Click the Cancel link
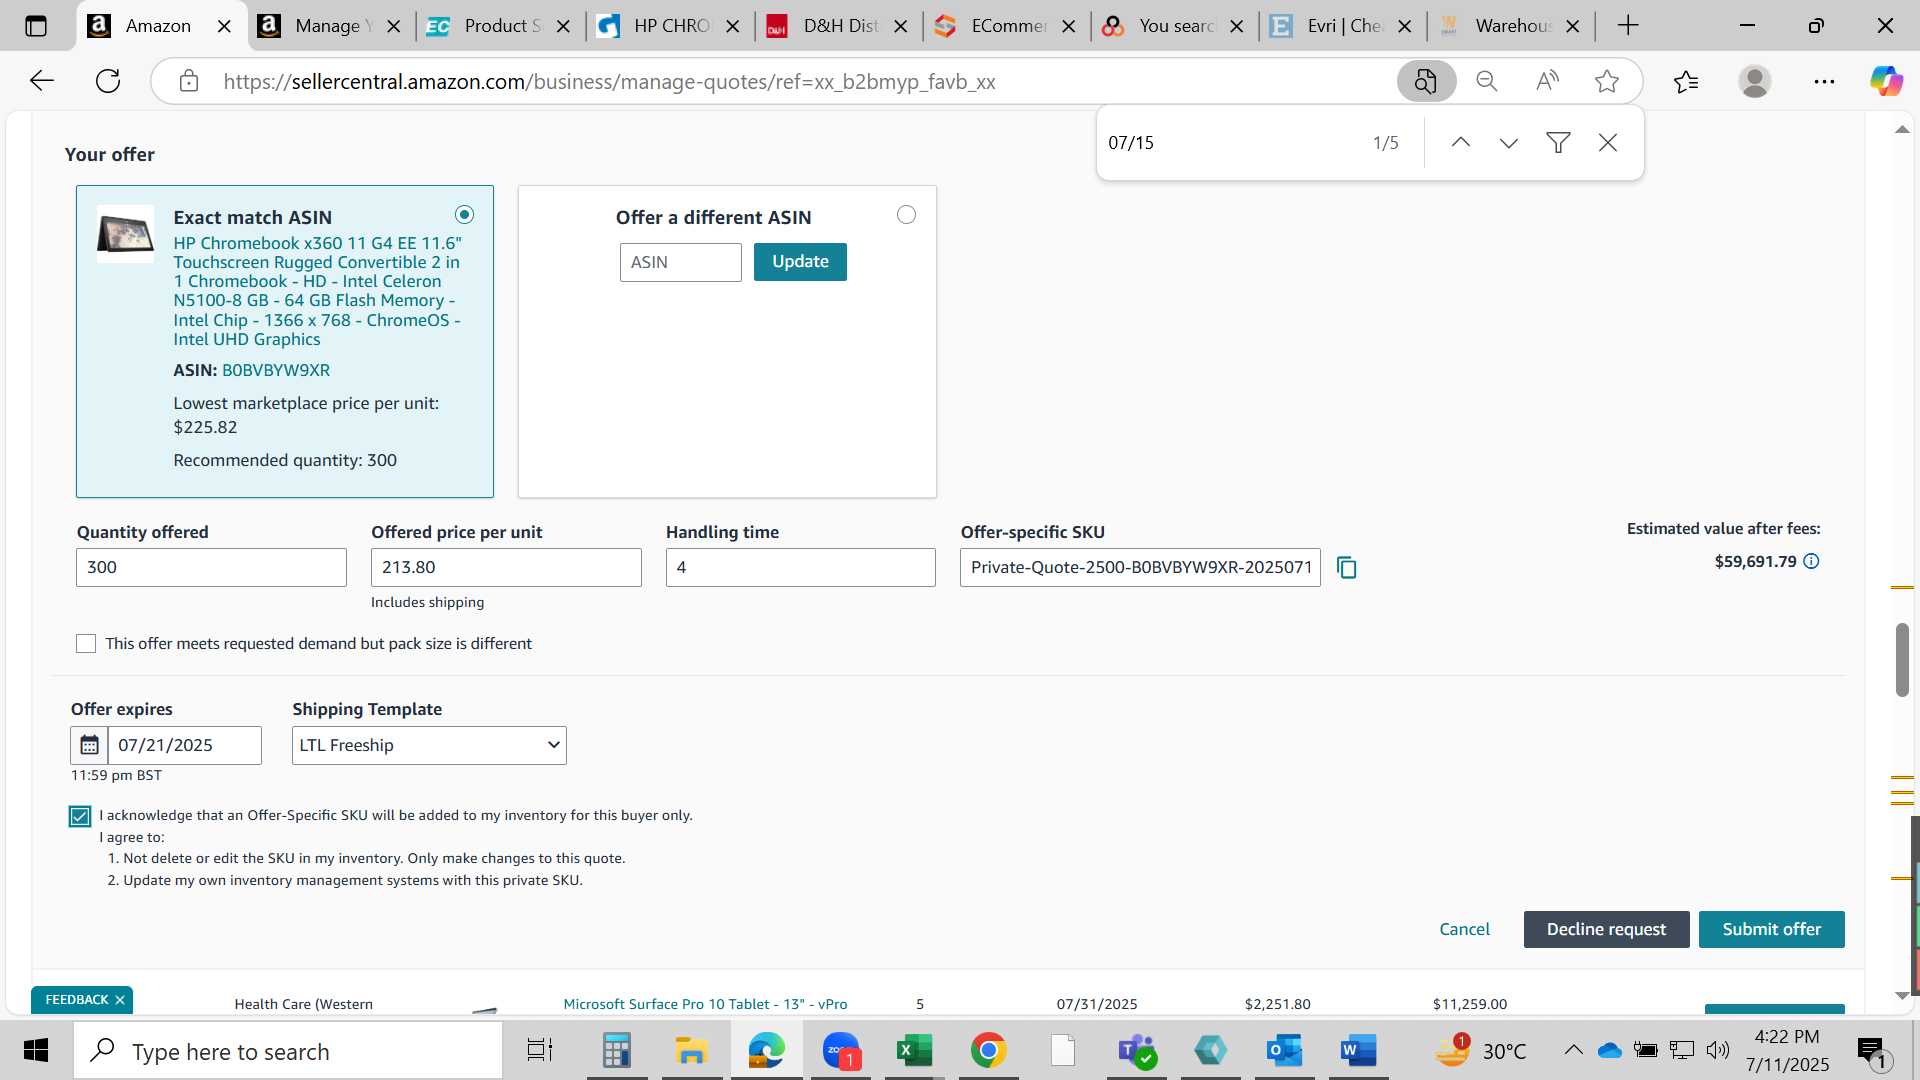The height and width of the screenshot is (1080, 1920). [x=1464, y=930]
